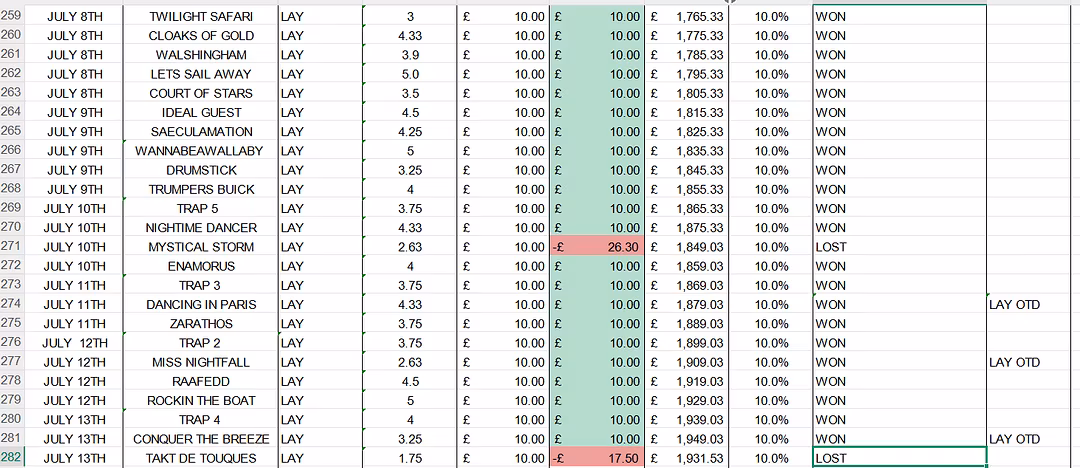The image size is (1080, 468).
Task: Click LAY OTD note in MISS NIGHTFALL row
Action: click(1014, 362)
